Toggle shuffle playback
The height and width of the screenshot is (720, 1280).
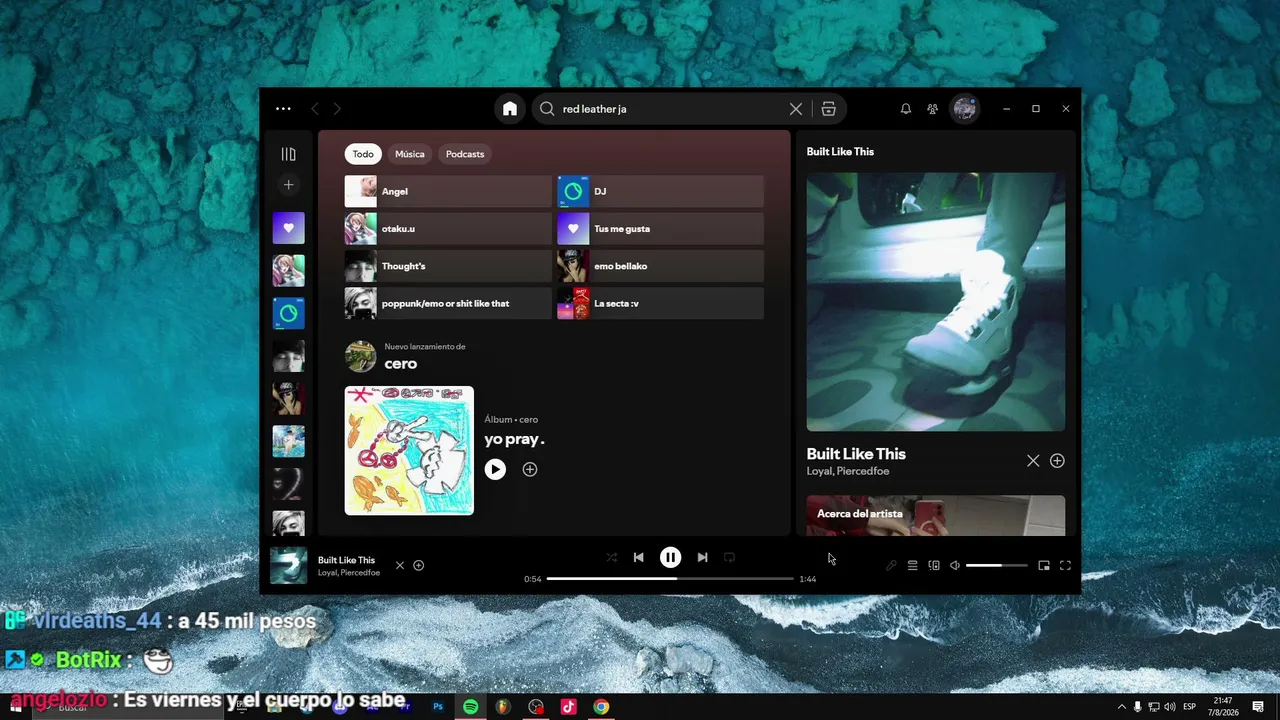(x=612, y=558)
